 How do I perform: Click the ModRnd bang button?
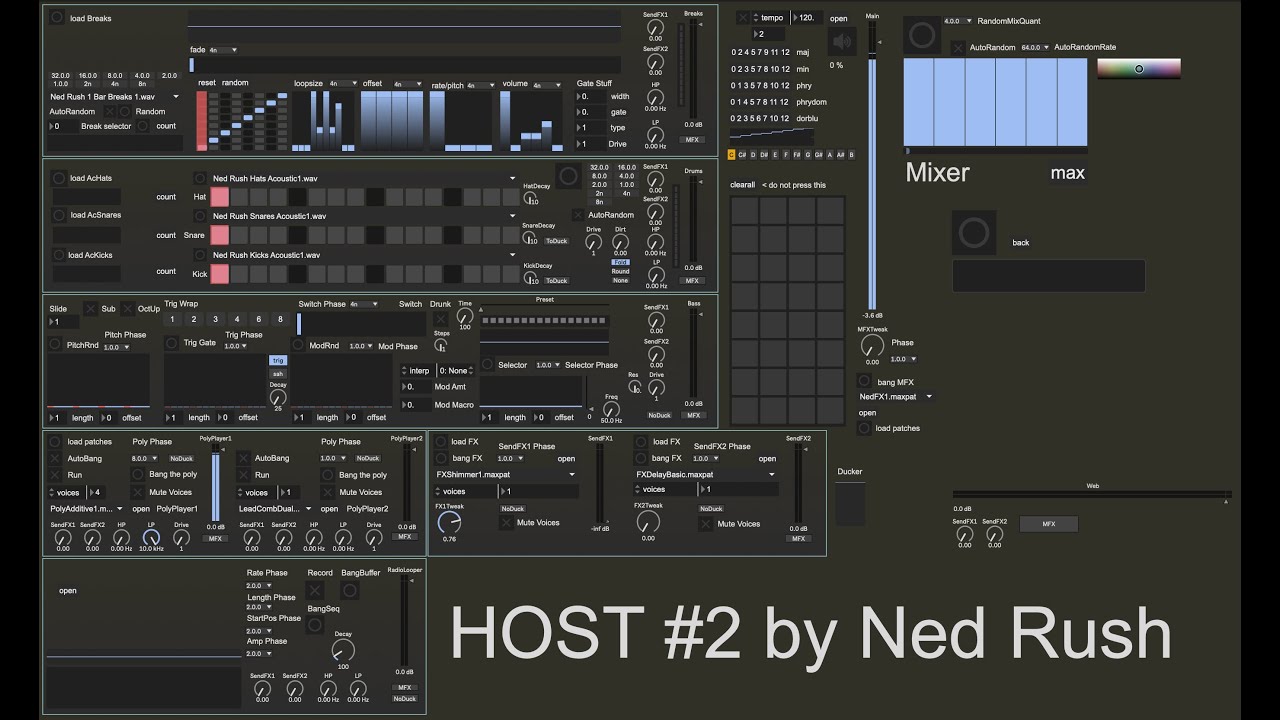pyautogui.click(x=299, y=345)
